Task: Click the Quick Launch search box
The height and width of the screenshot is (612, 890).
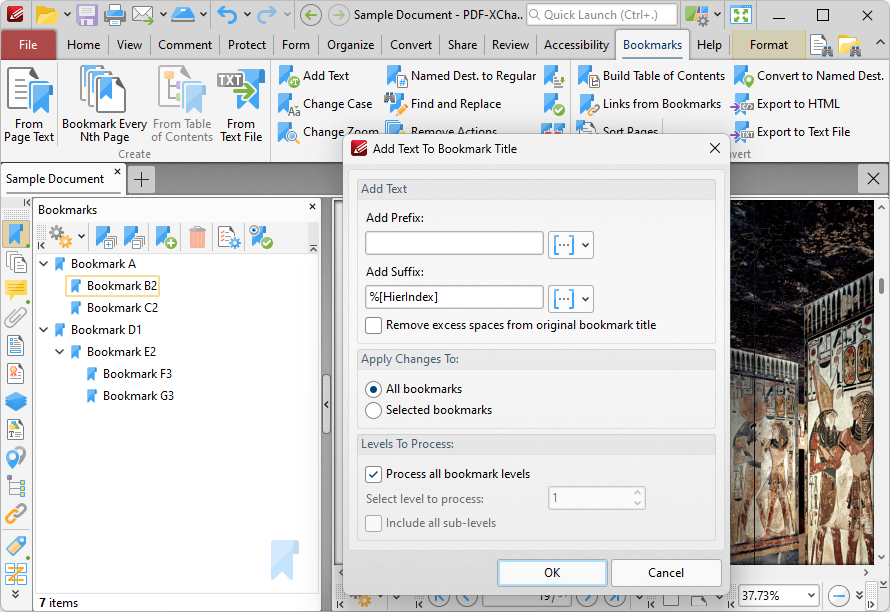Action: [x=602, y=15]
